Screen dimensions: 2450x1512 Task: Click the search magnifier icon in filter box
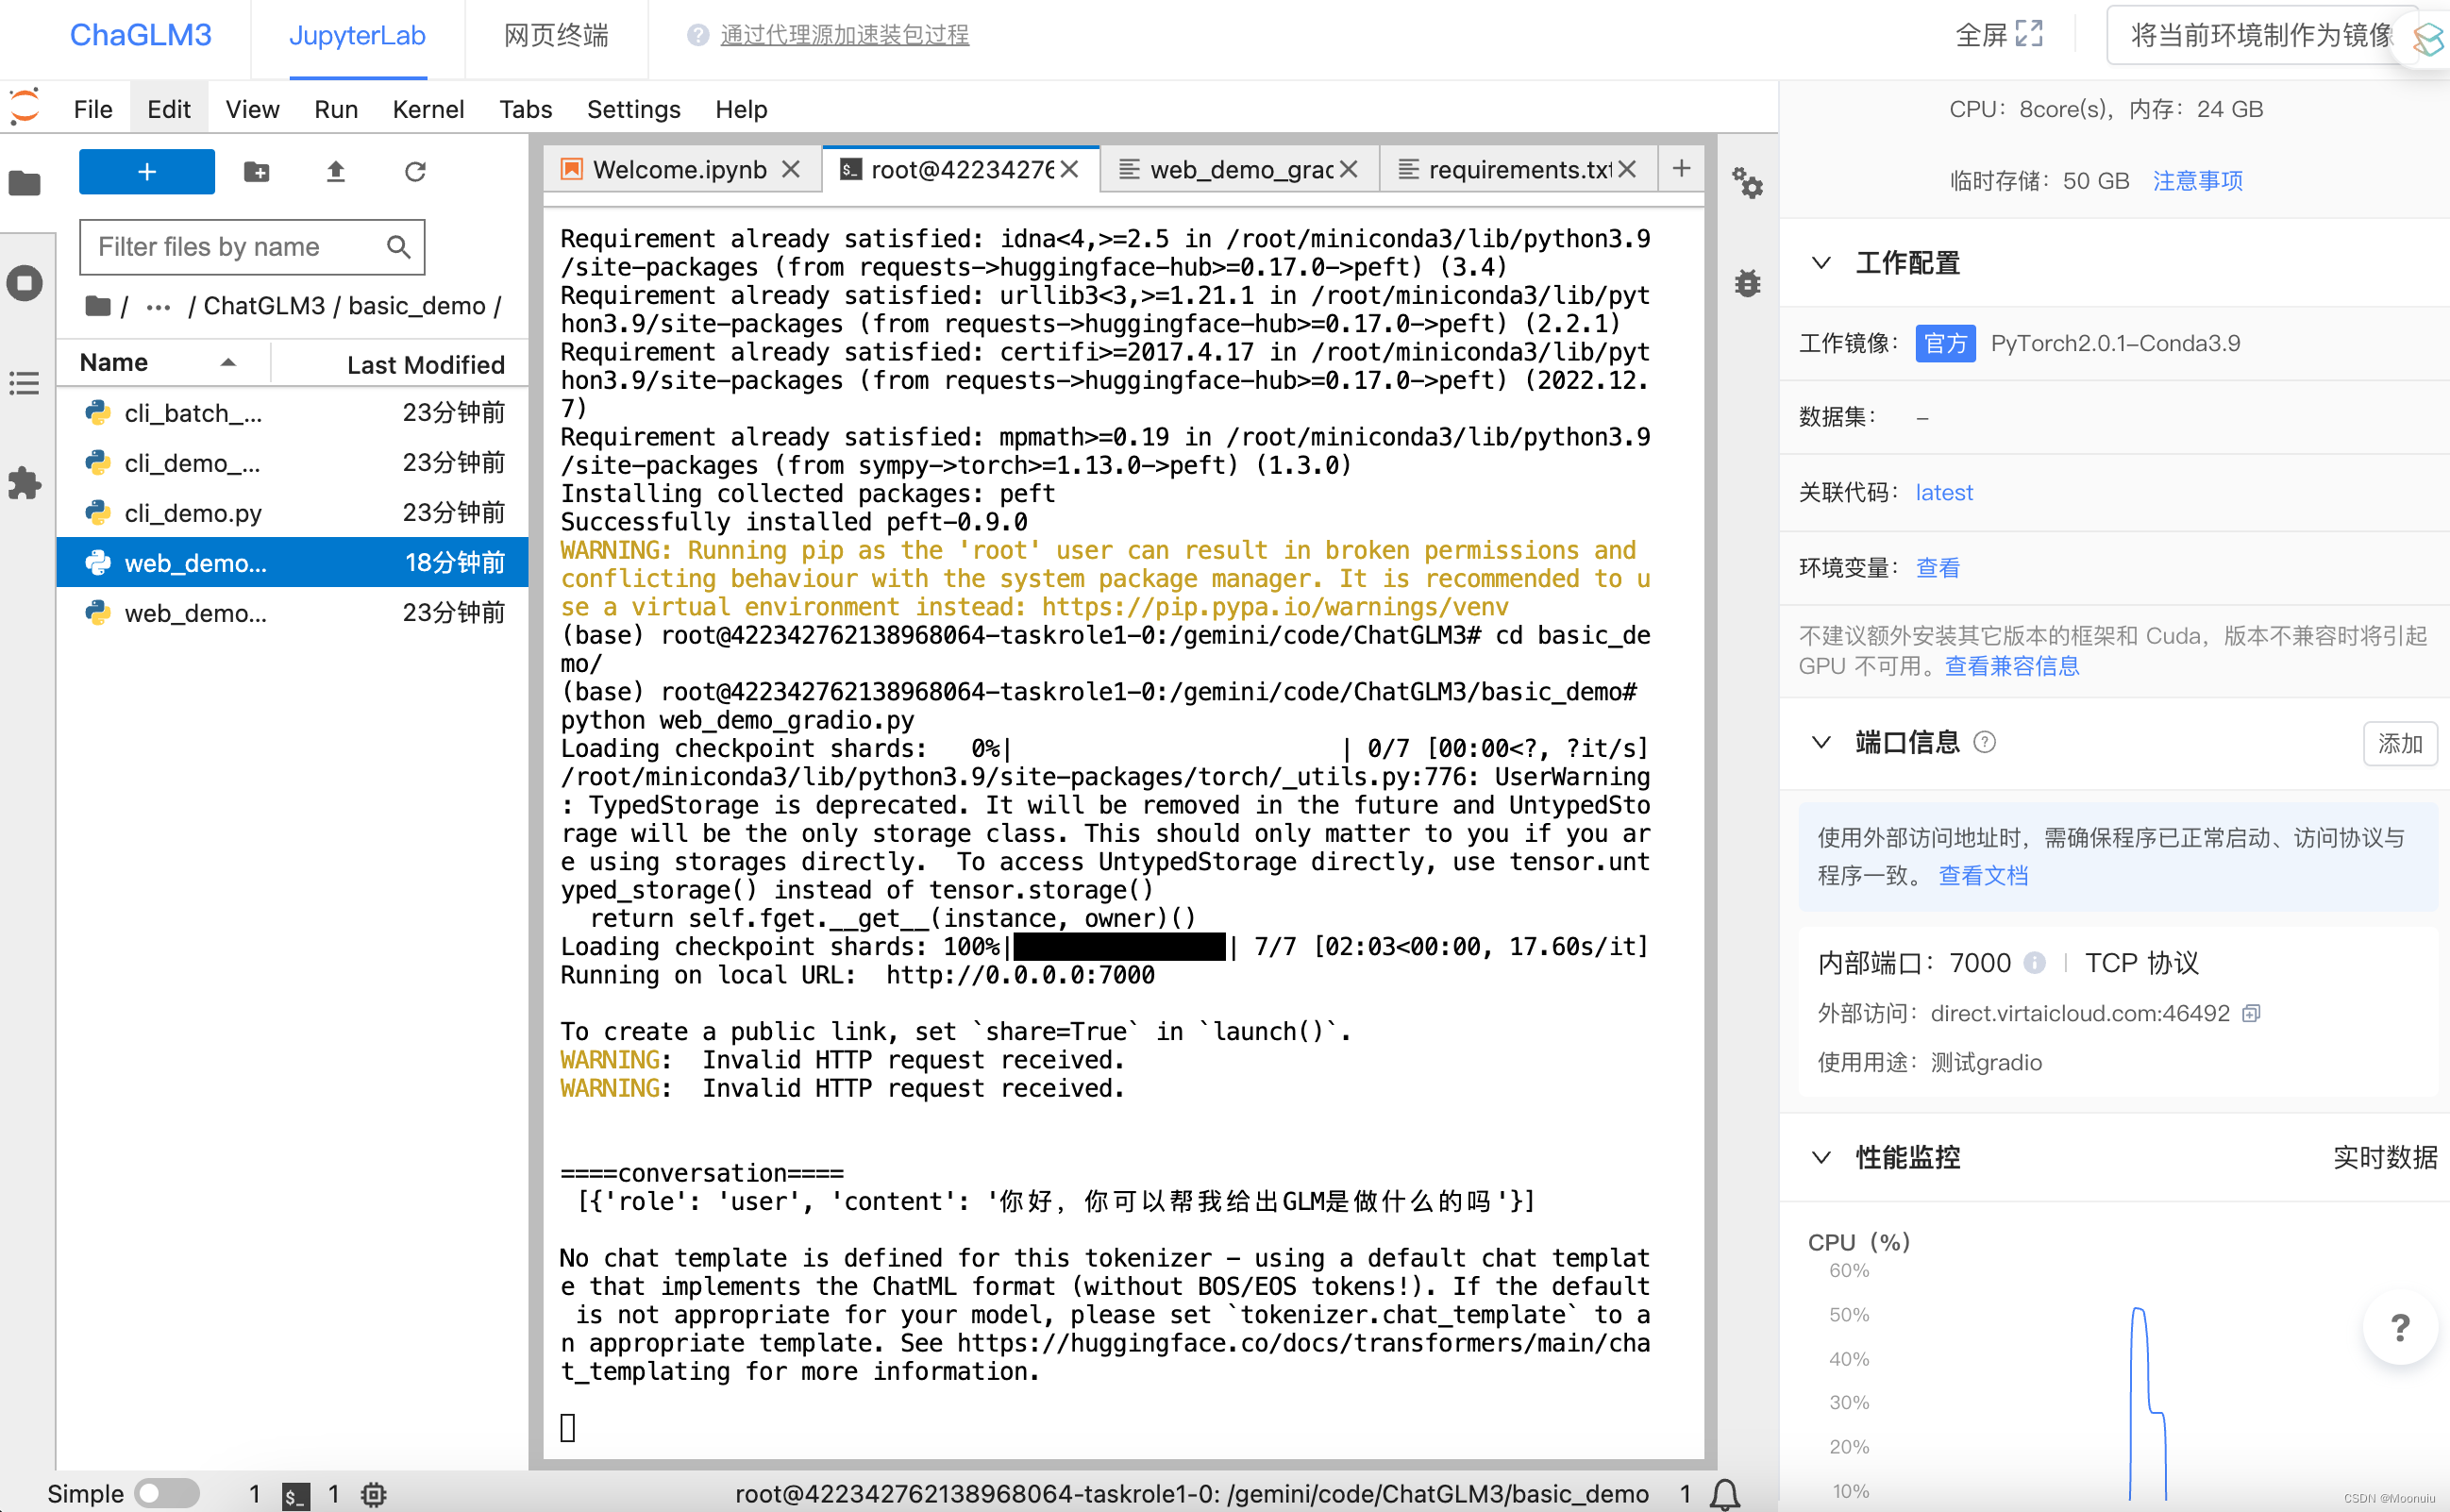click(x=398, y=247)
